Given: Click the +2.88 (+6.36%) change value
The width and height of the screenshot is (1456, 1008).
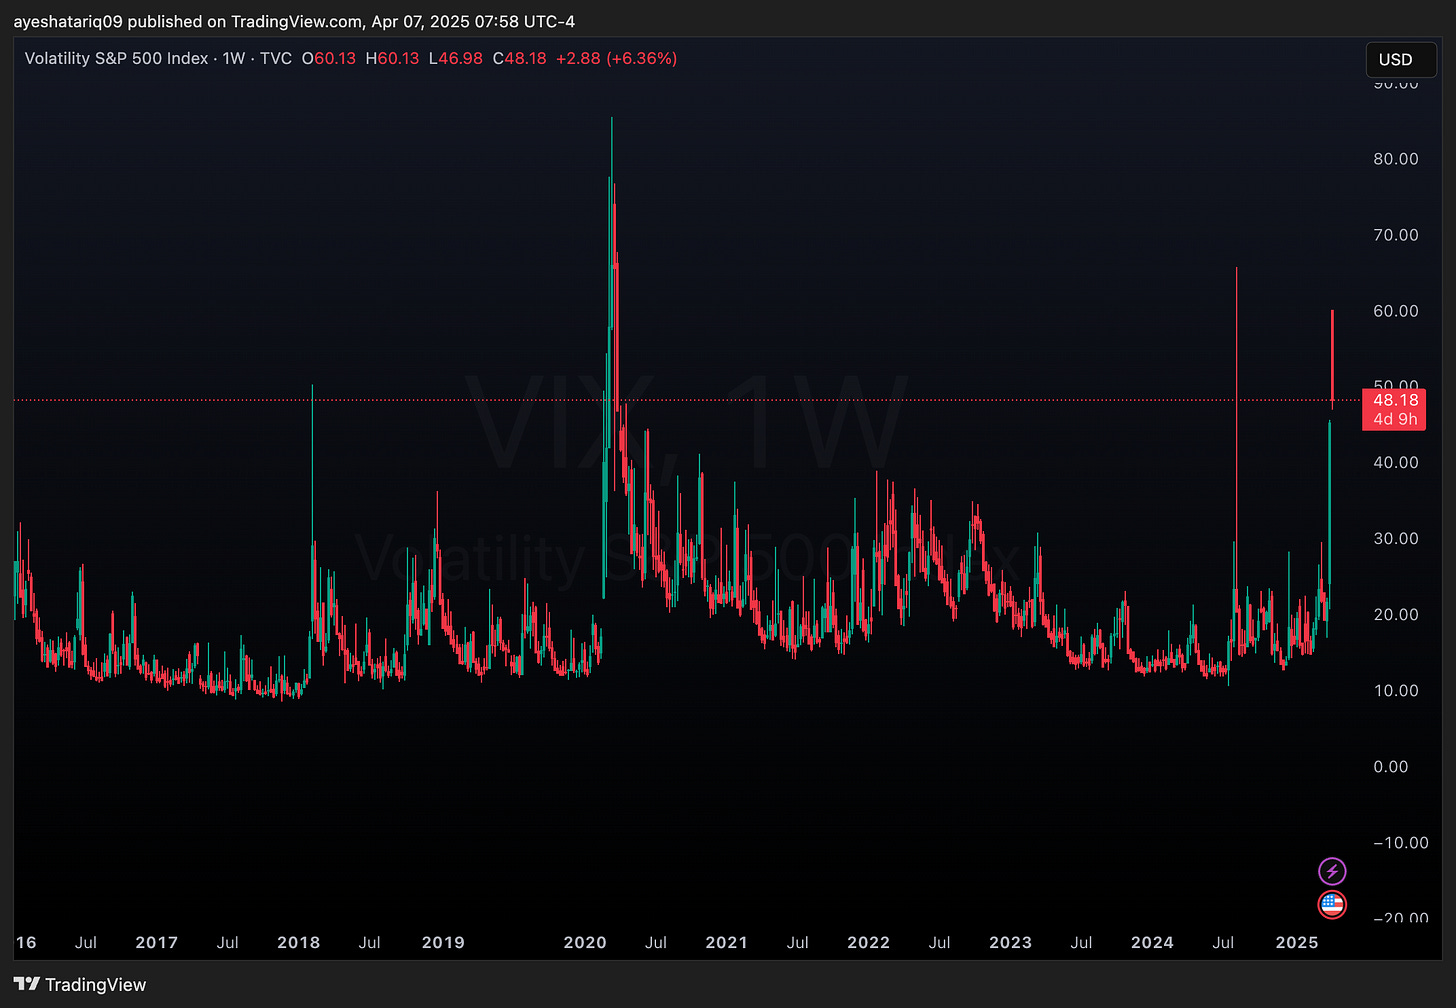Looking at the screenshot, I should point(615,58).
